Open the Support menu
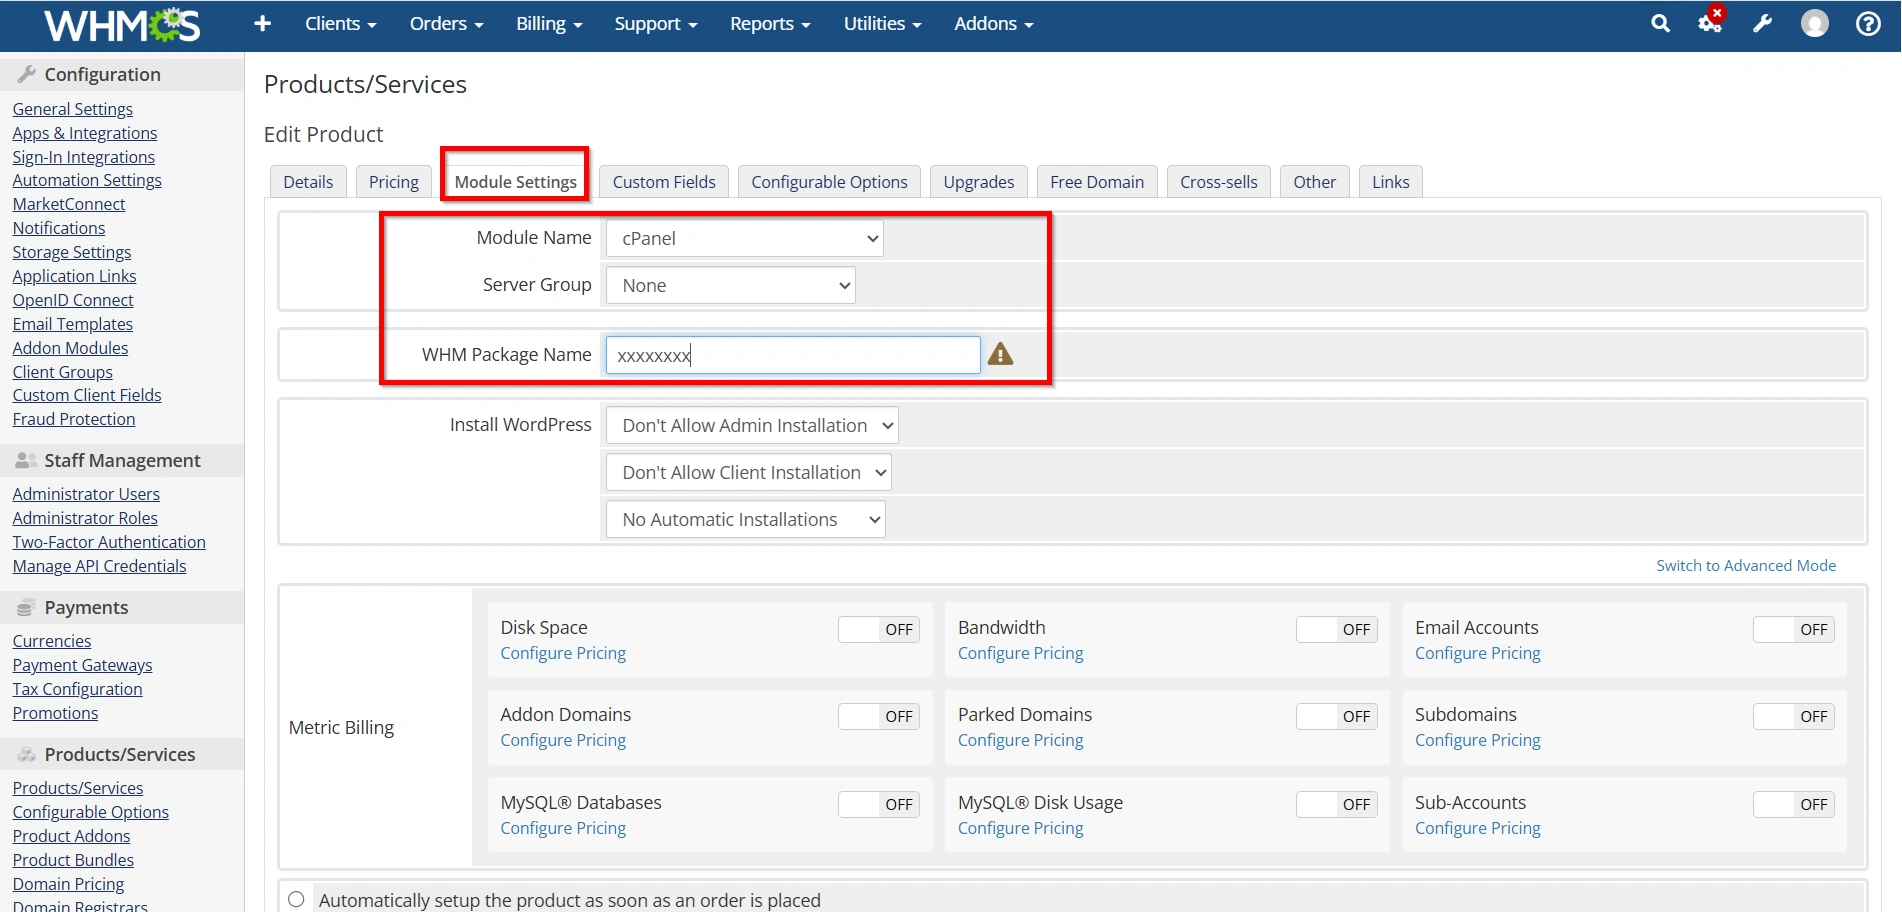The image size is (1902, 912). pos(655,24)
